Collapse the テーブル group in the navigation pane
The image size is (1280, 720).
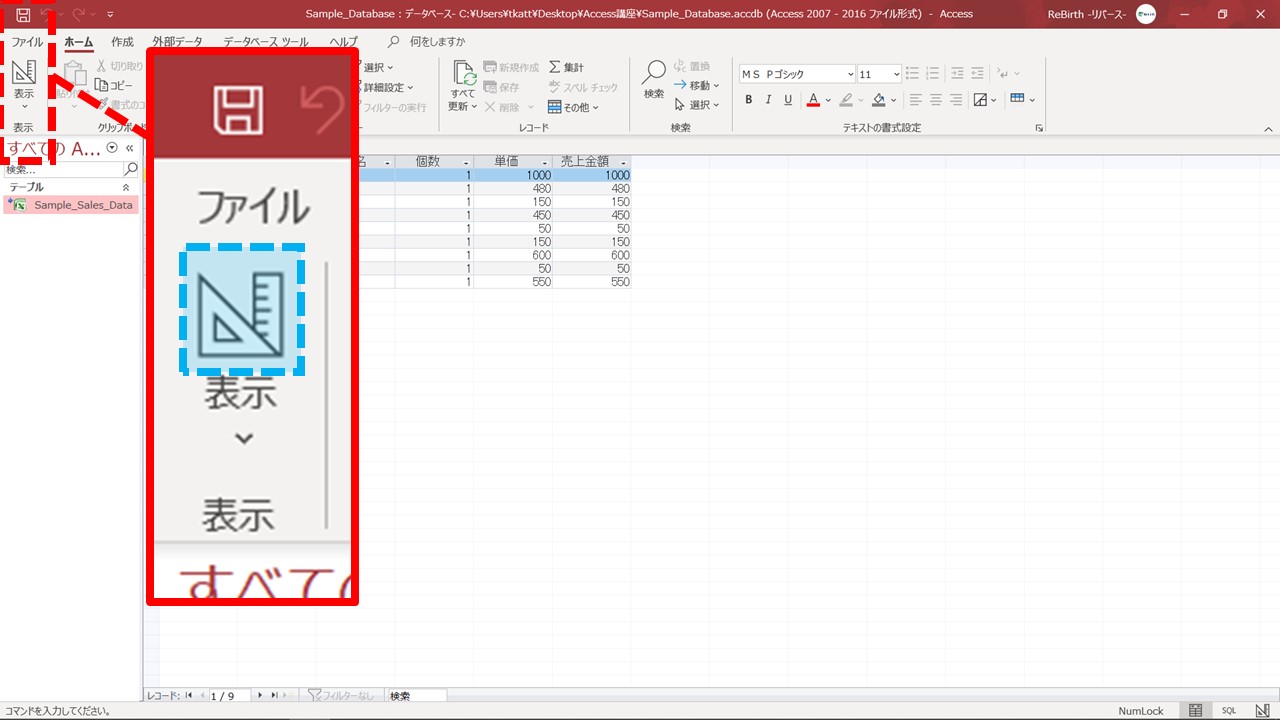126,187
